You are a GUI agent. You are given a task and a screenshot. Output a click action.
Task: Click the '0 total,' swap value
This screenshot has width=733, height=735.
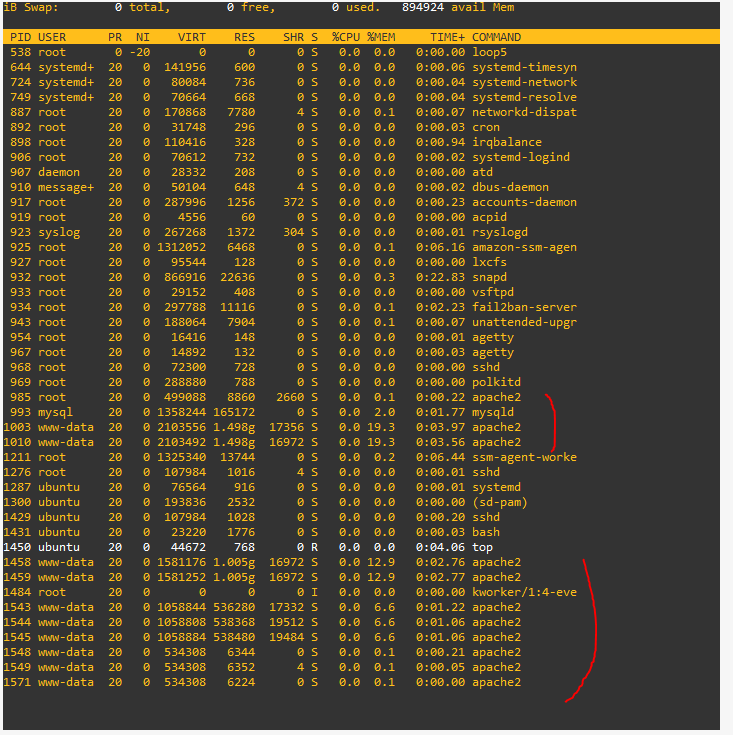tap(142, 7)
